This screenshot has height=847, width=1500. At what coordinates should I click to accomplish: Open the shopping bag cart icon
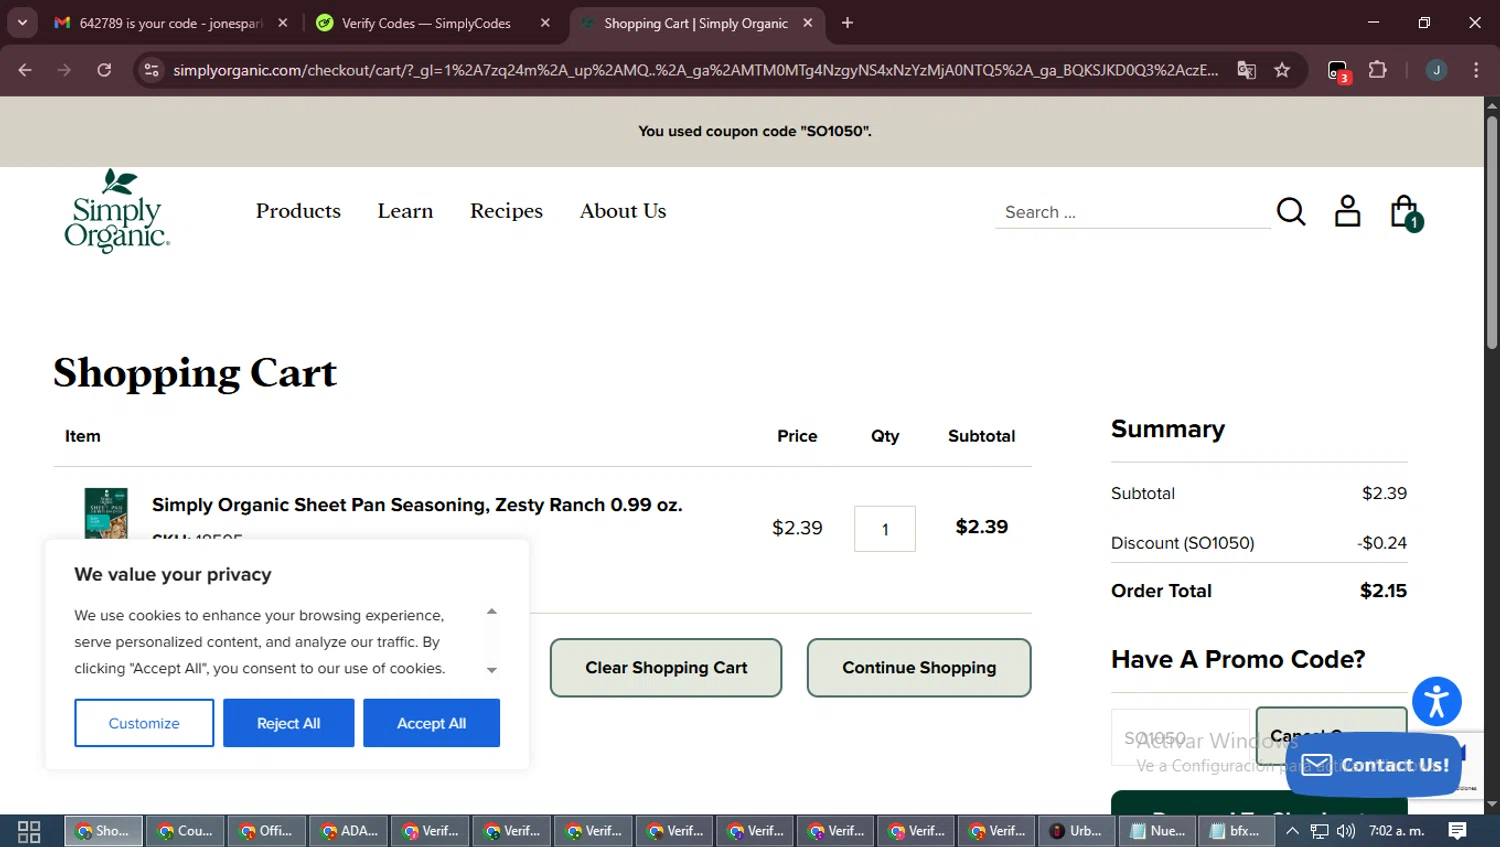(x=1405, y=212)
